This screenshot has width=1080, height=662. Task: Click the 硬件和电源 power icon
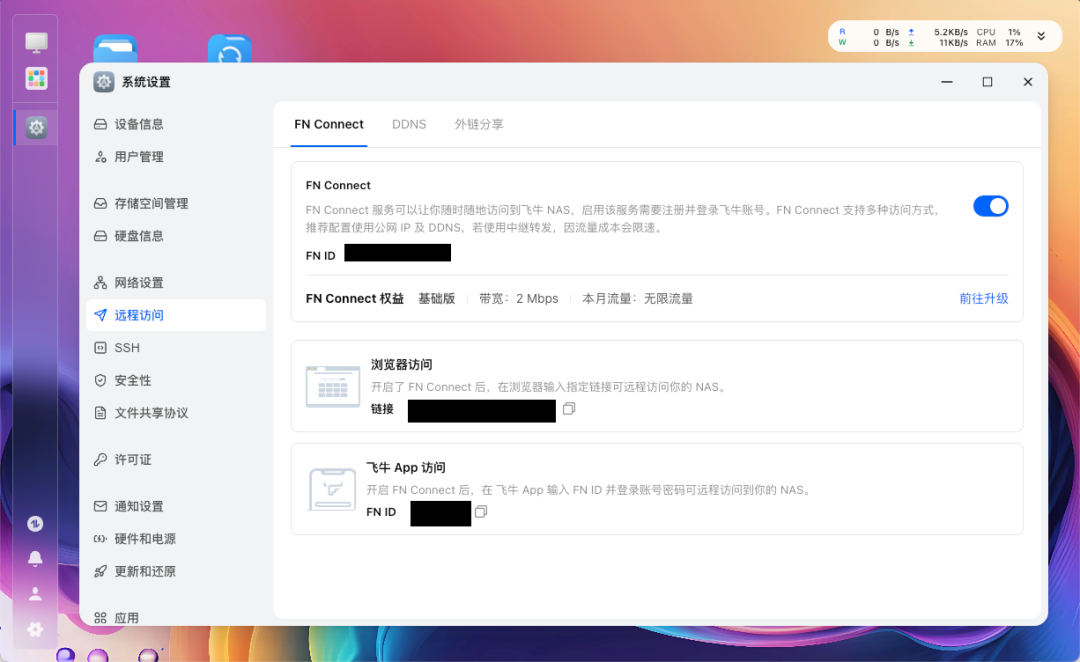101,539
